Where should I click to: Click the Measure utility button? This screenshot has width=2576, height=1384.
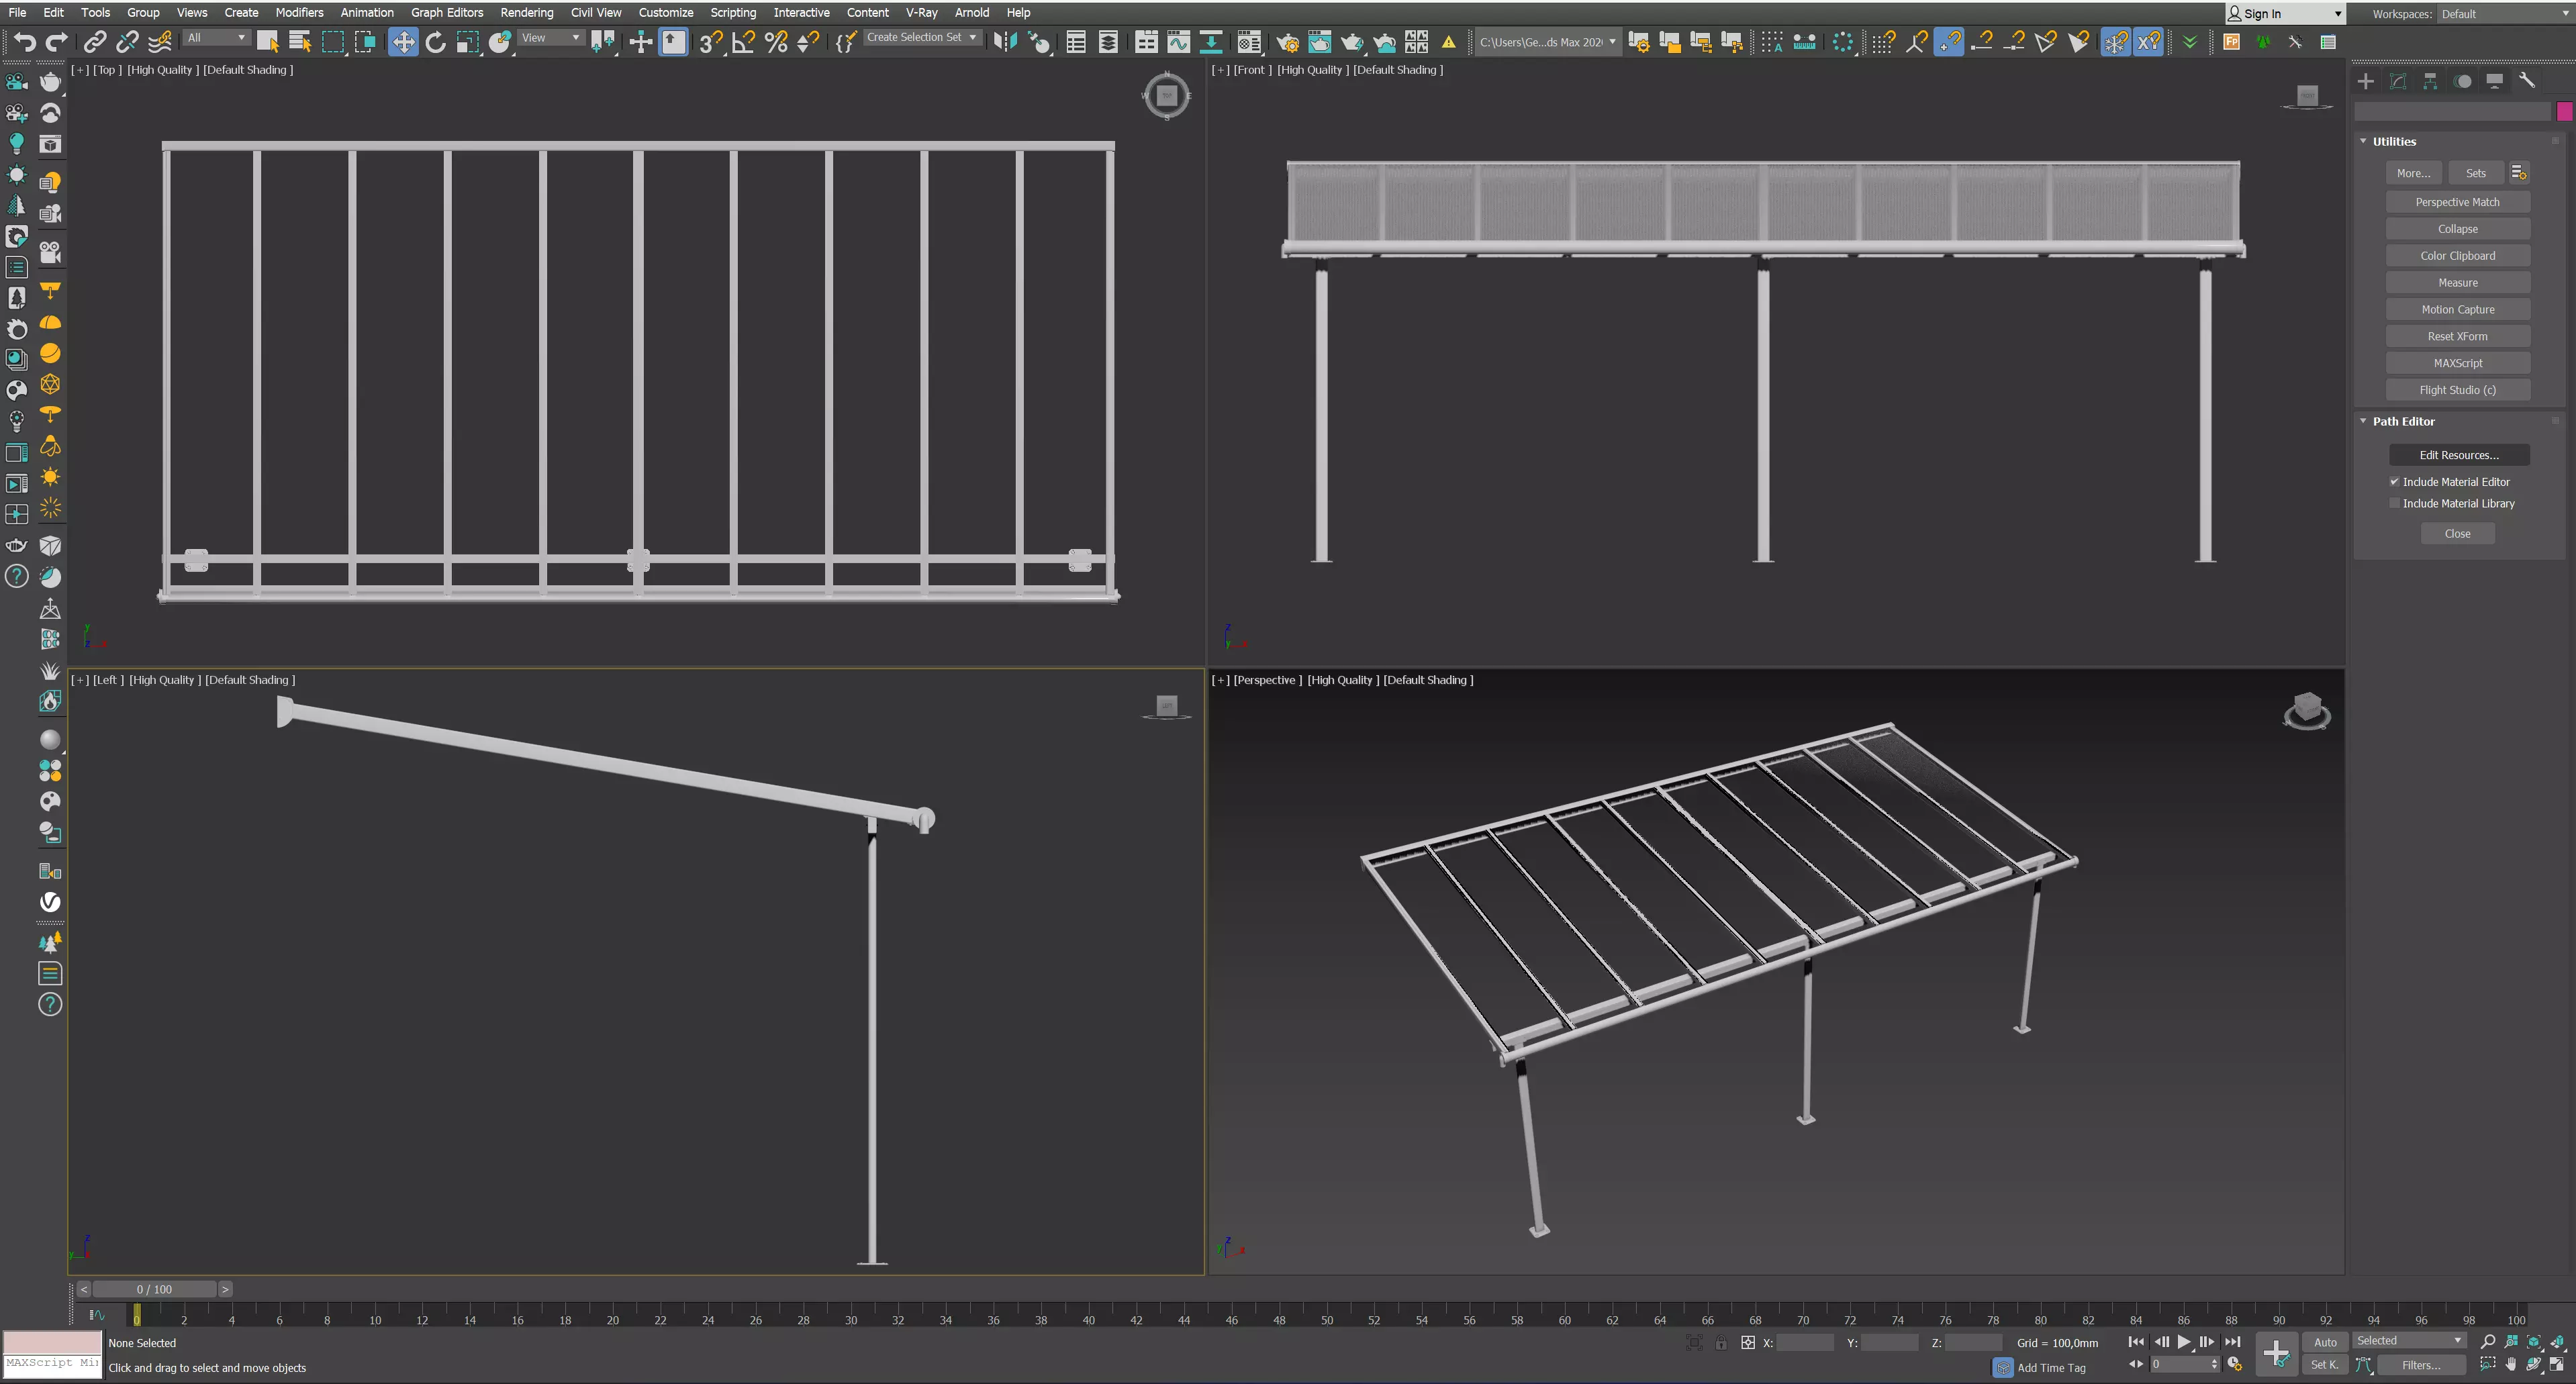(2457, 283)
